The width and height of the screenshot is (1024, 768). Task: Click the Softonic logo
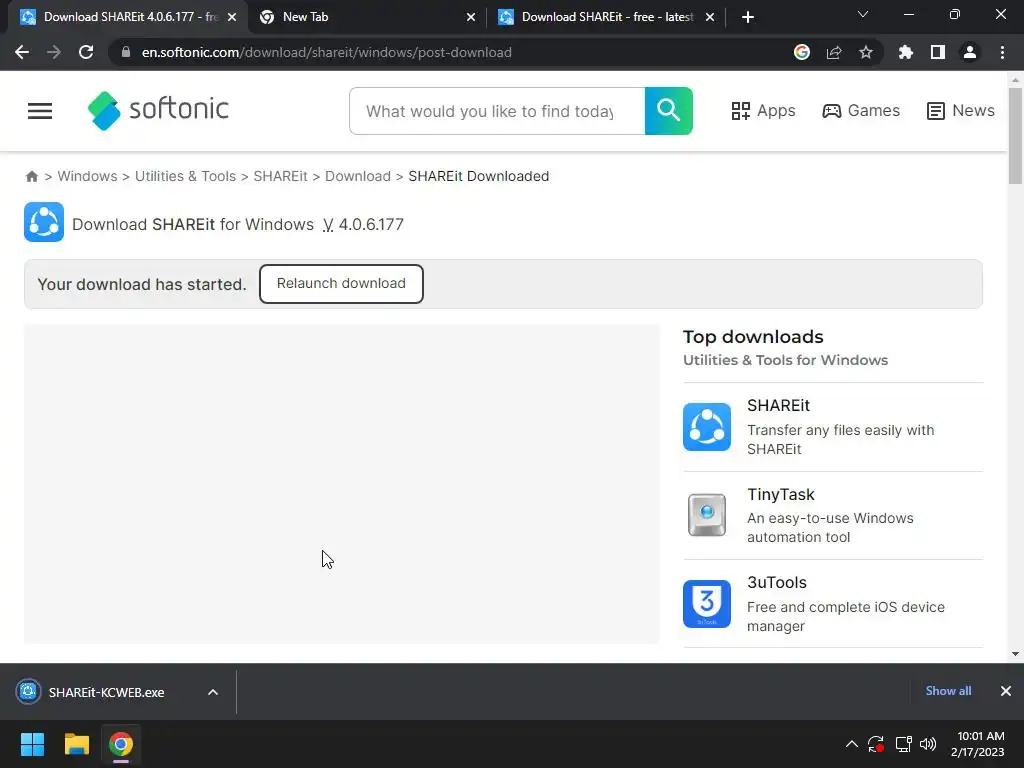coord(158,110)
